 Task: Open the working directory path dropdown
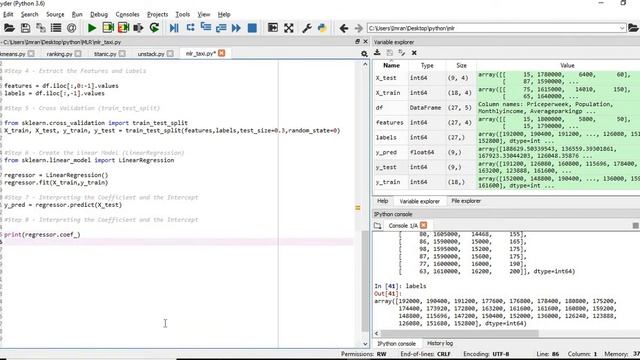622,28
